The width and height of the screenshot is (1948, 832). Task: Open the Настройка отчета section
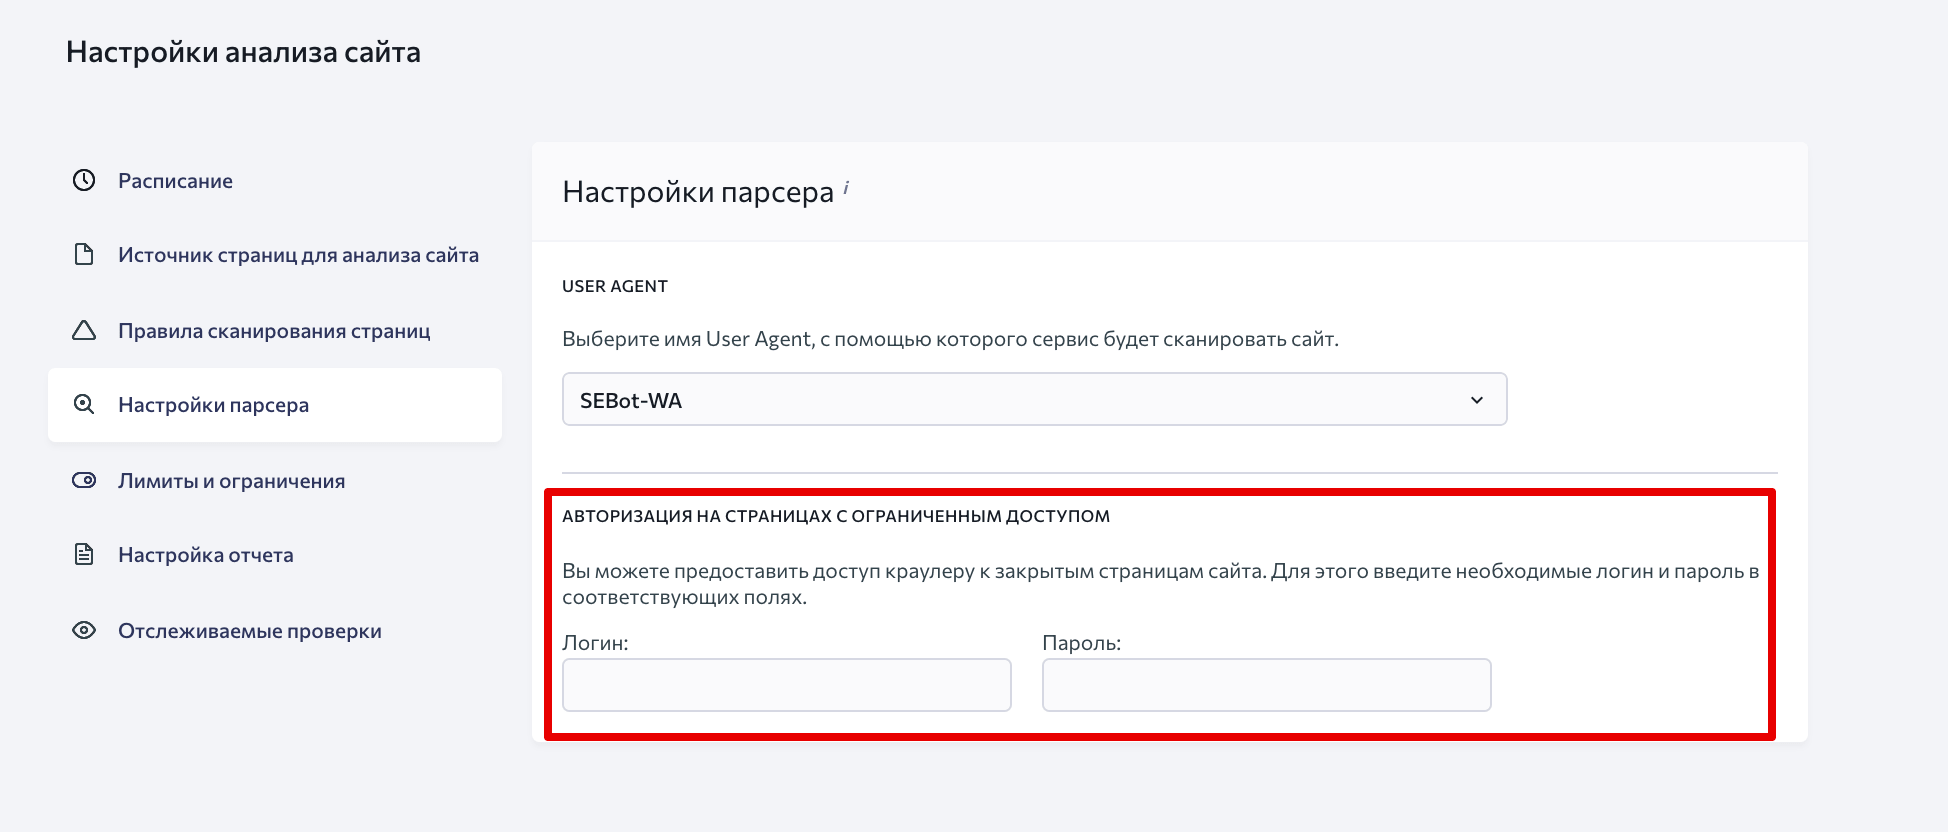(275, 555)
